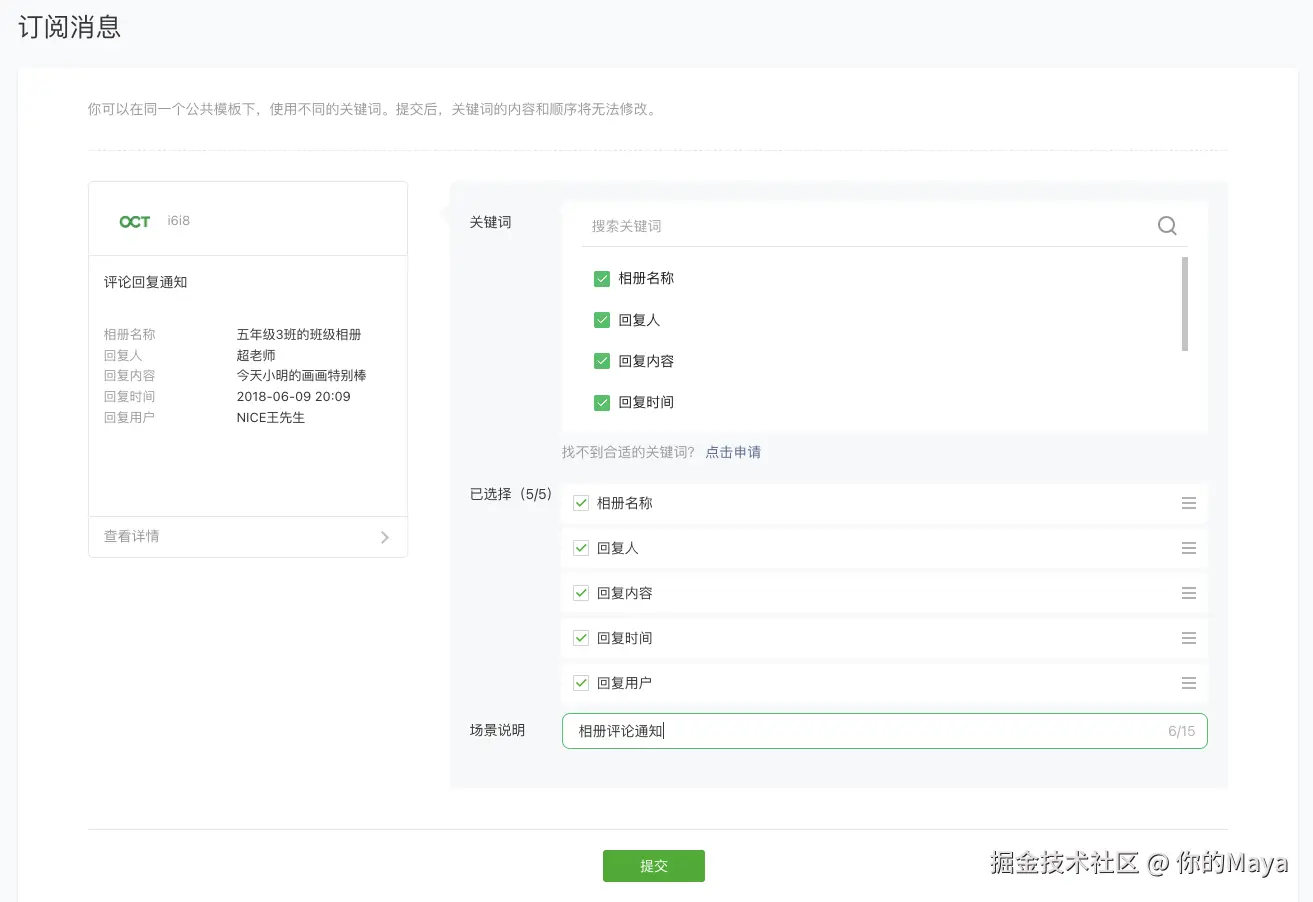The height and width of the screenshot is (902, 1313).
Task: Click preview value NICE王先生
Action: click(271, 417)
